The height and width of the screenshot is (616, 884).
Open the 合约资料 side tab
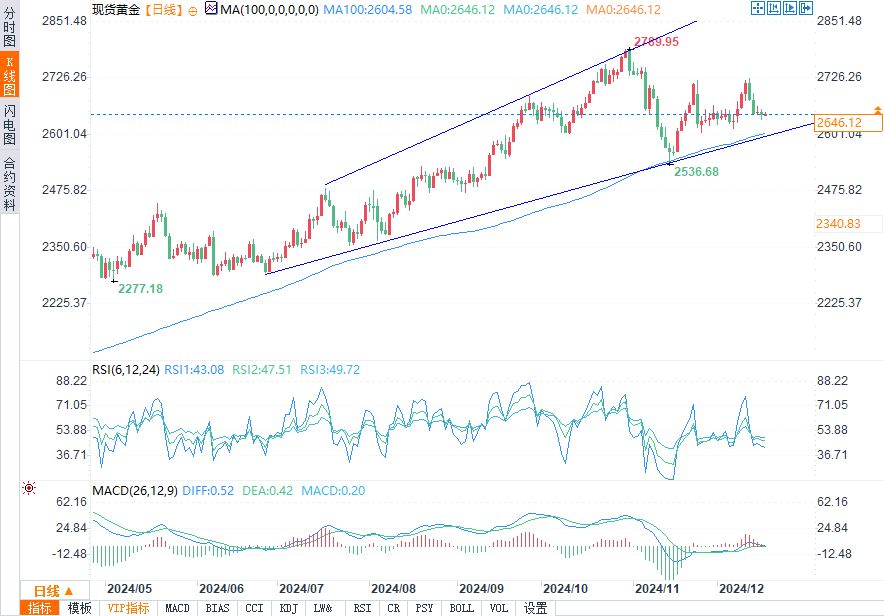pos(9,184)
